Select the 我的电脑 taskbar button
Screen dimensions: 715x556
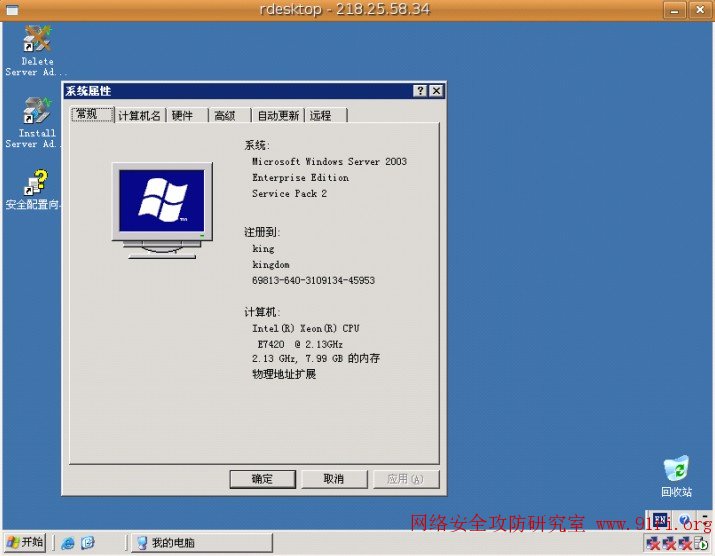tap(202, 543)
